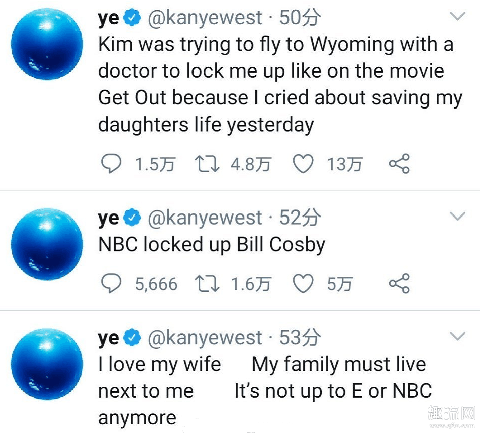Click the 'NBC locked up Bill Cosby' text

pyautogui.click(x=212, y=245)
